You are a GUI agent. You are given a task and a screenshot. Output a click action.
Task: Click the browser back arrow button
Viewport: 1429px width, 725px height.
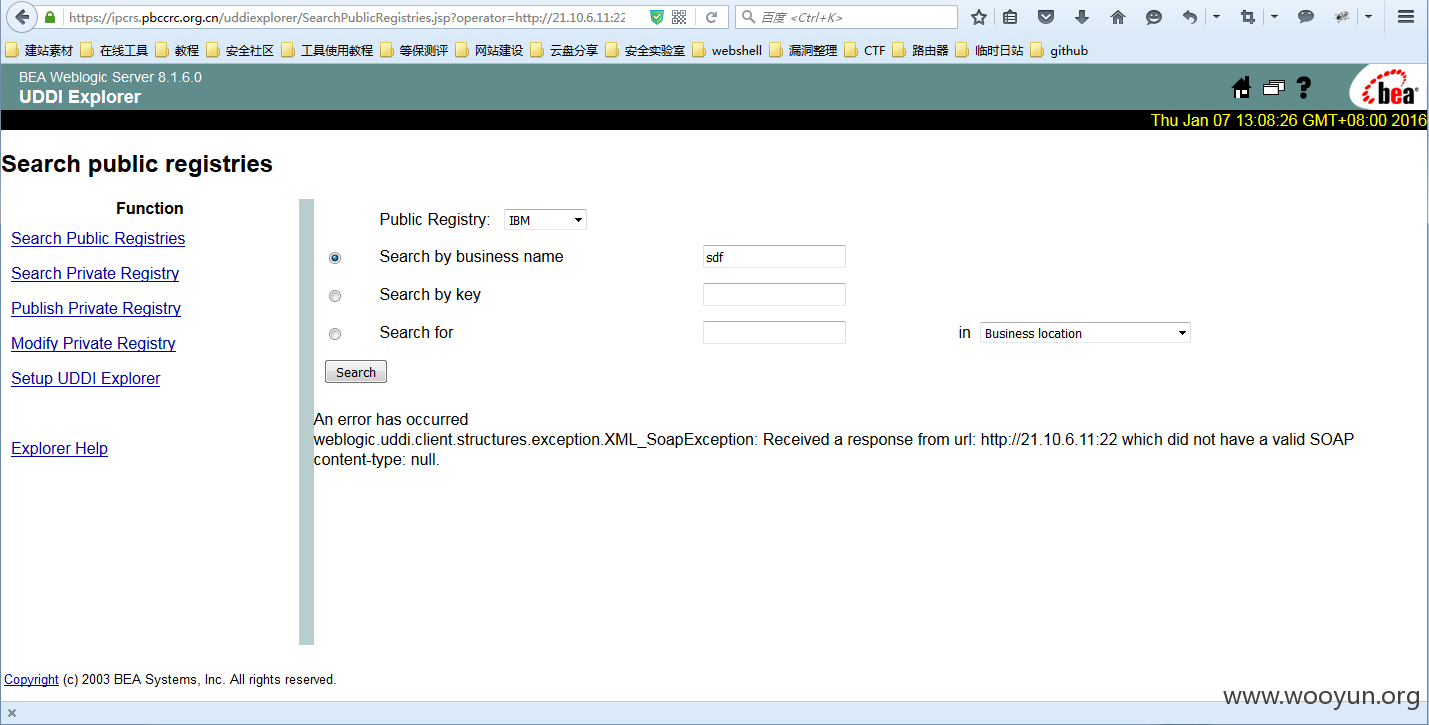coord(21,17)
